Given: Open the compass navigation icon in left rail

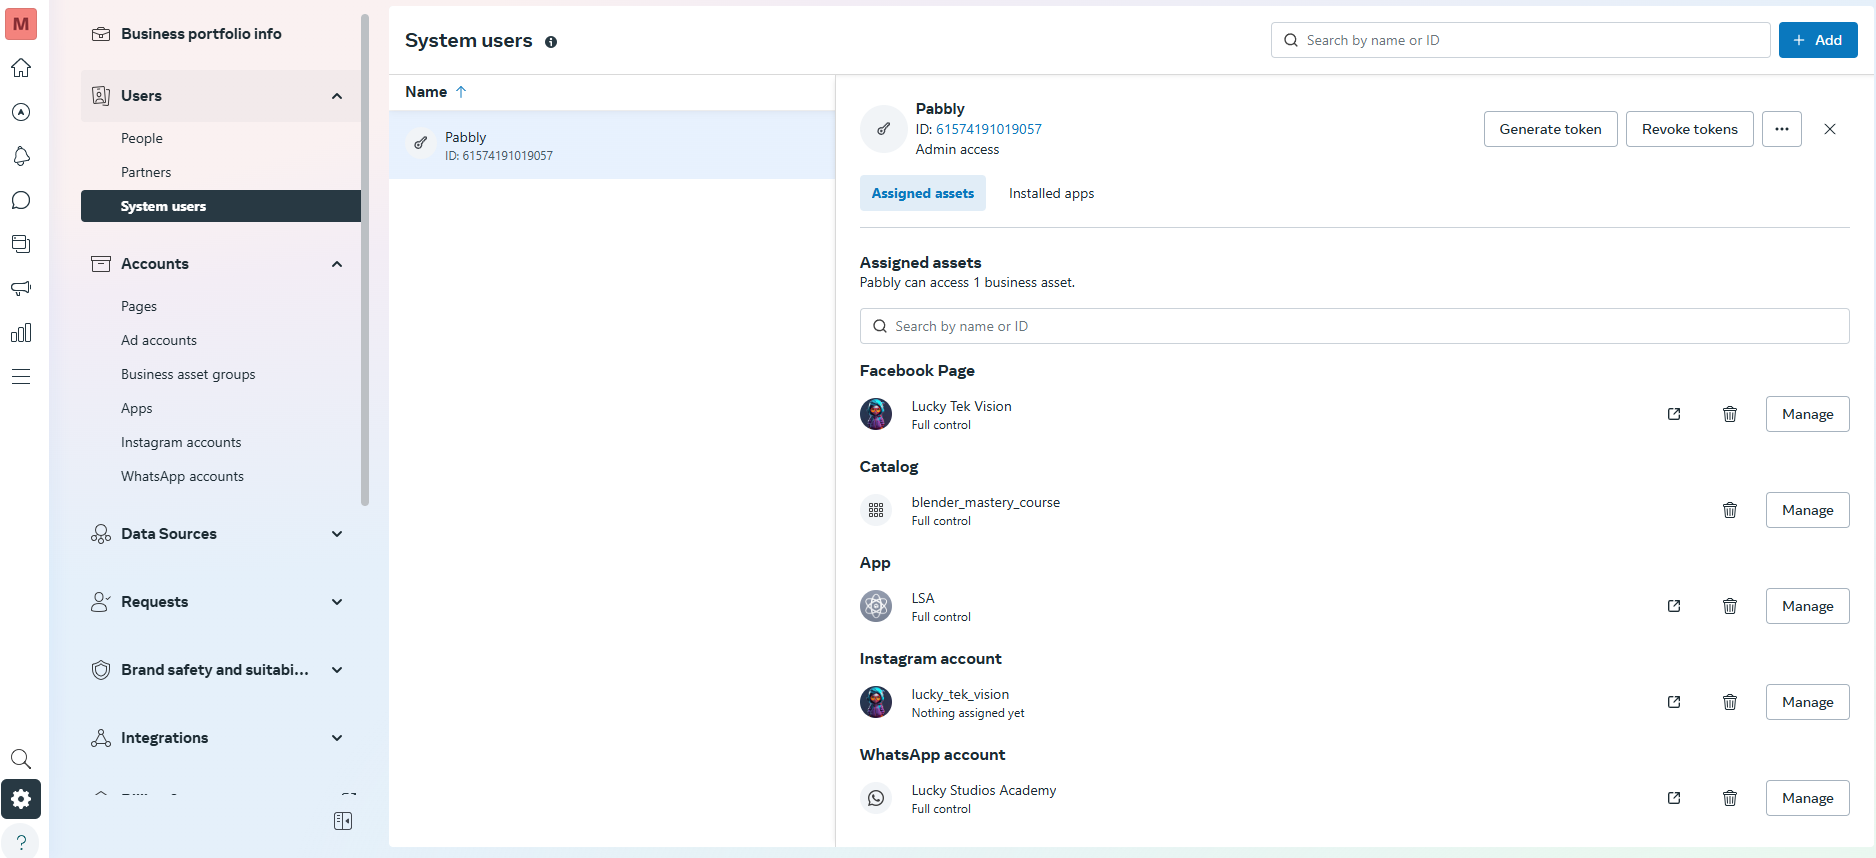Looking at the screenshot, I should pos(21,112).
